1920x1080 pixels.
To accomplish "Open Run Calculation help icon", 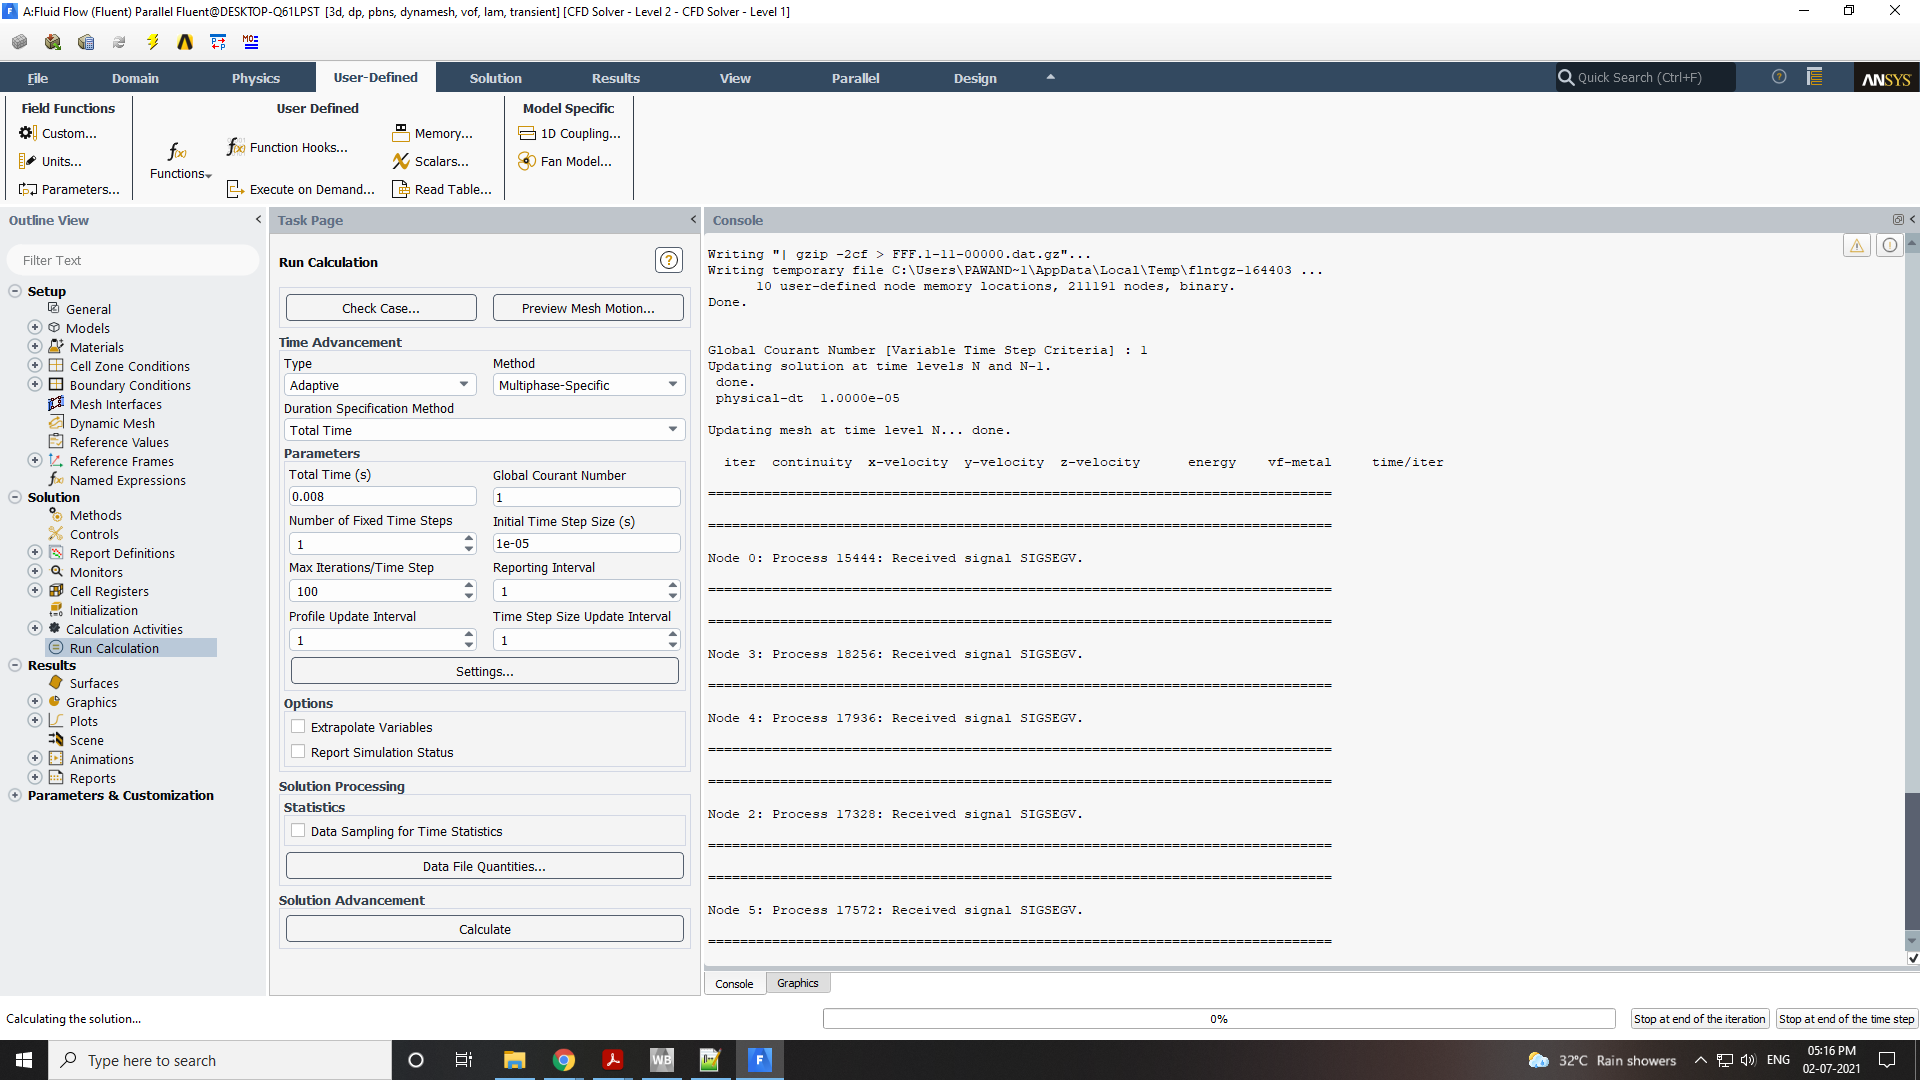I will pyautogui.click(x=669, y=261).
